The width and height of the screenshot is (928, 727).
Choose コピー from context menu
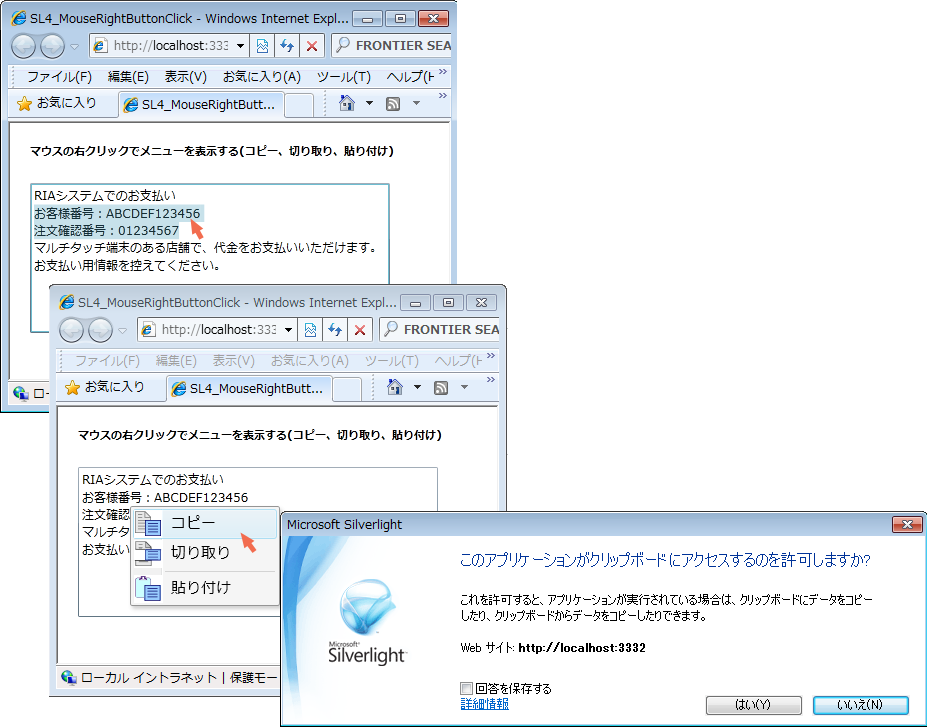click(x=205, y=523)
